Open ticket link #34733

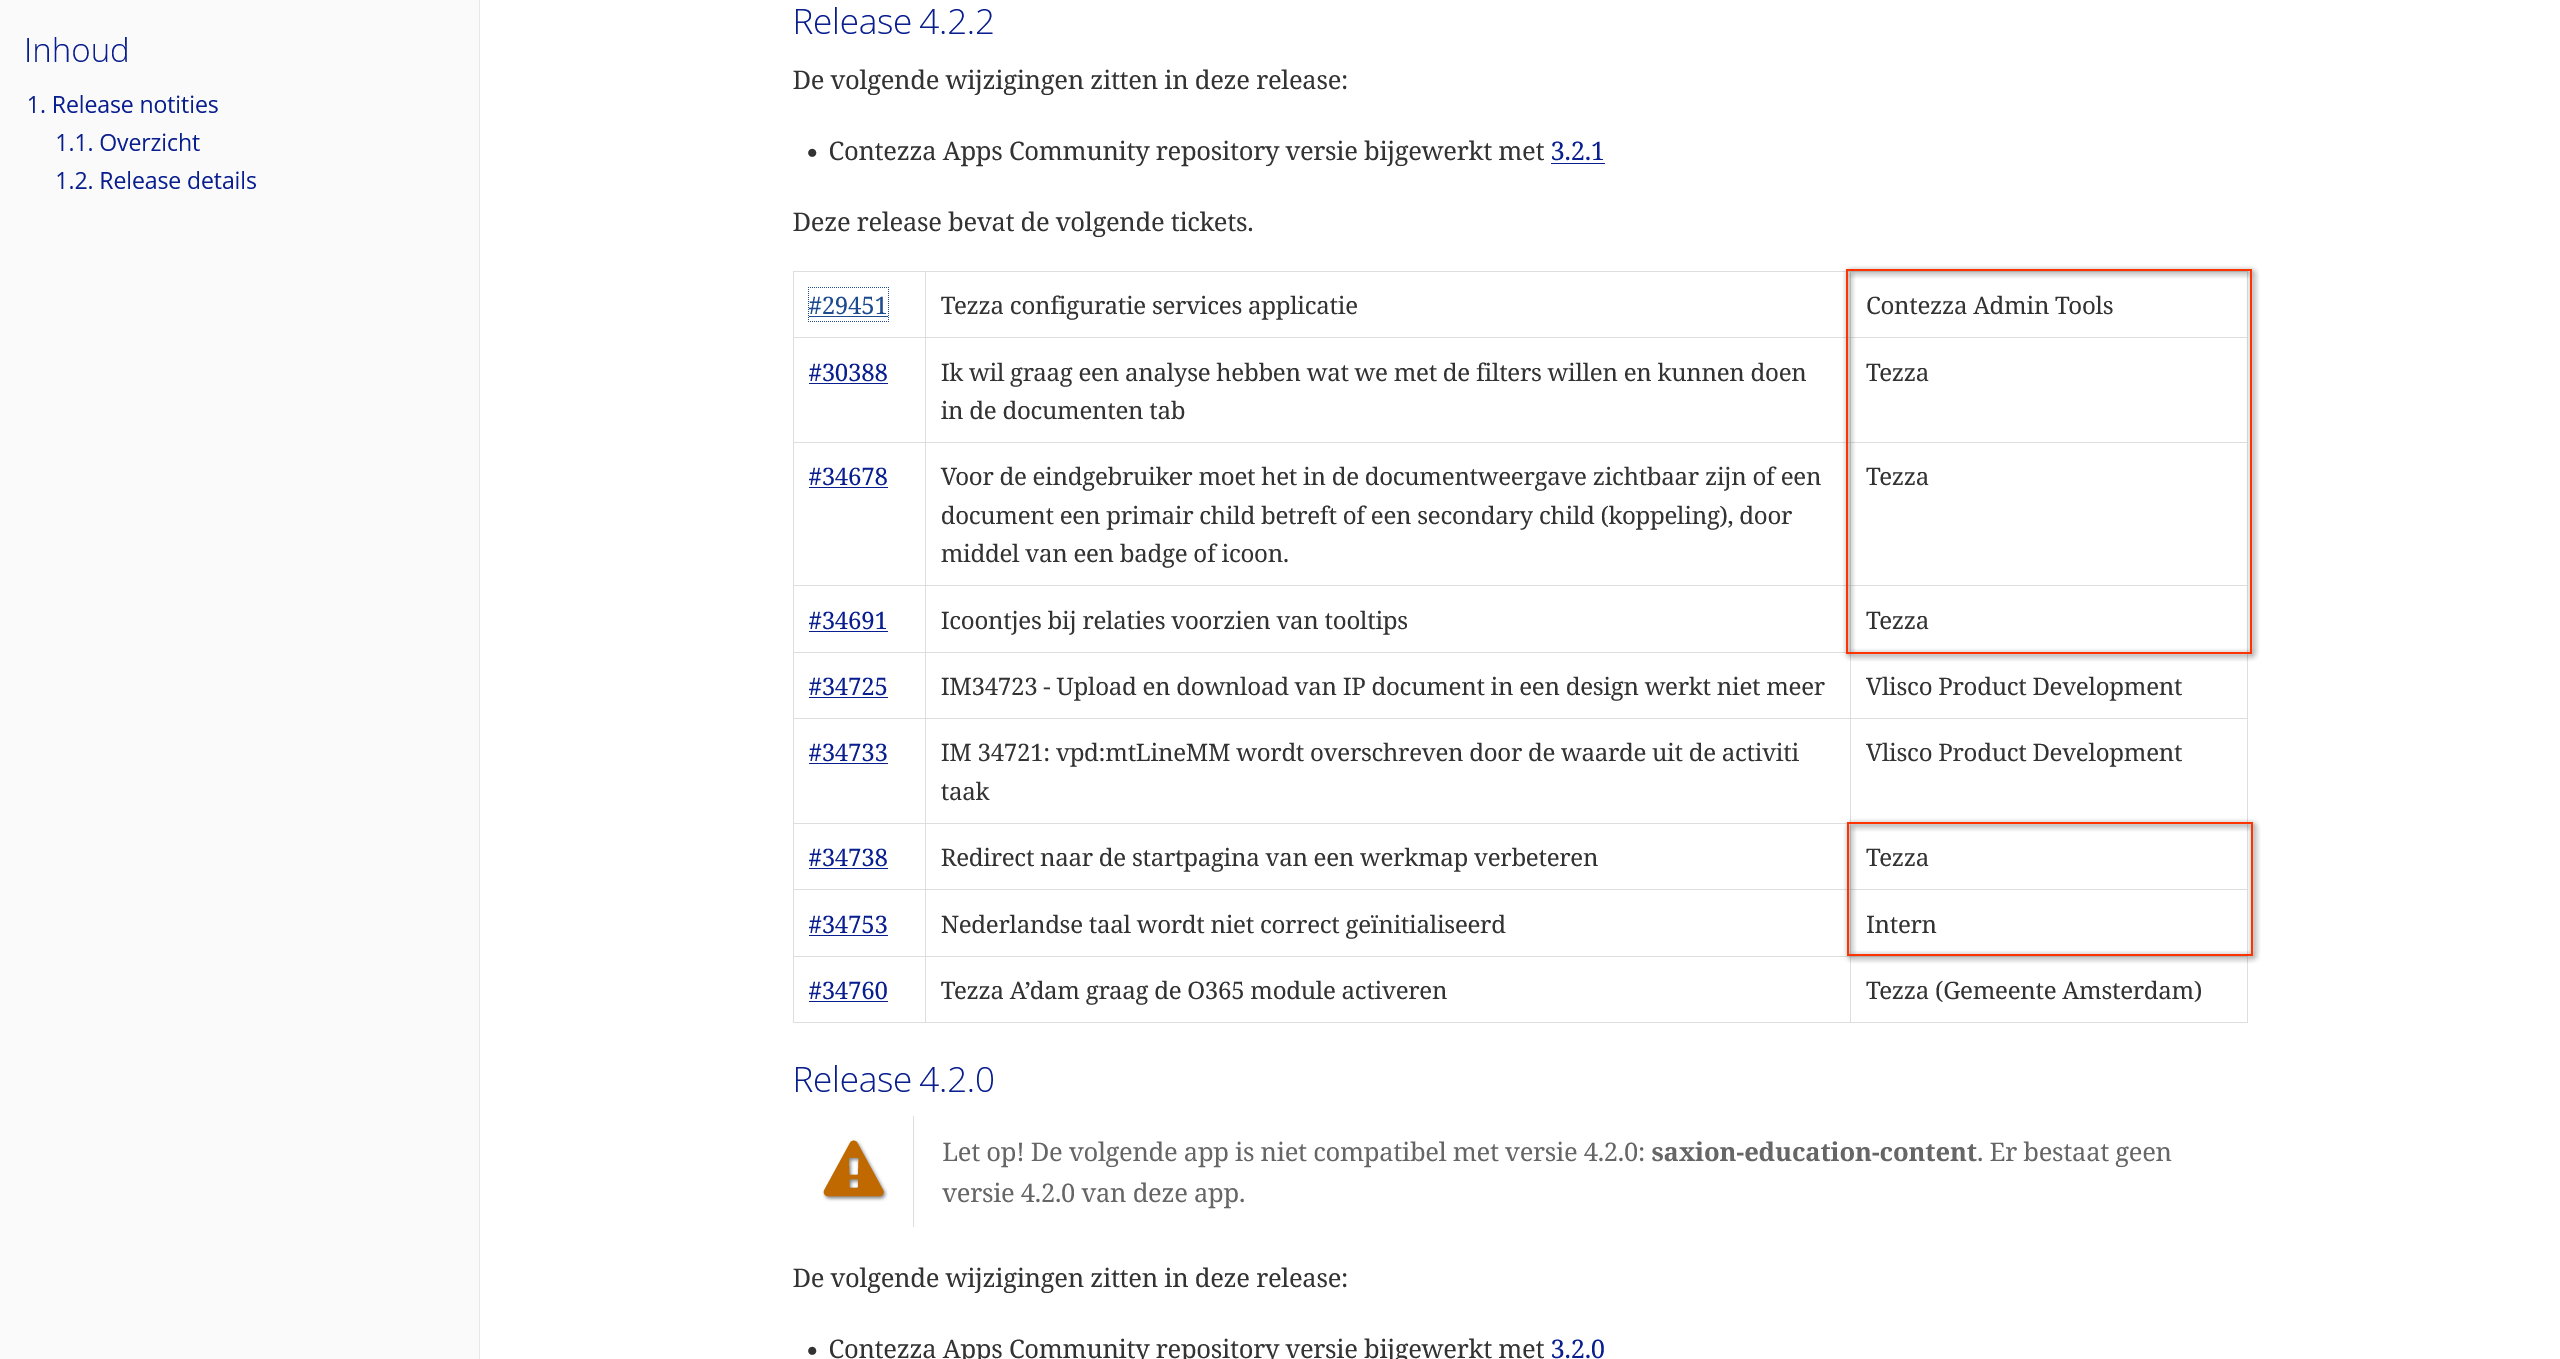(x=847, y=753)
